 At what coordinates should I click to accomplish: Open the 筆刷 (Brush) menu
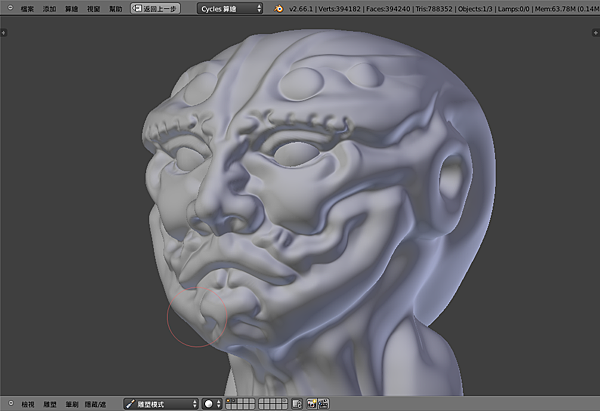(x=72, y=404)
